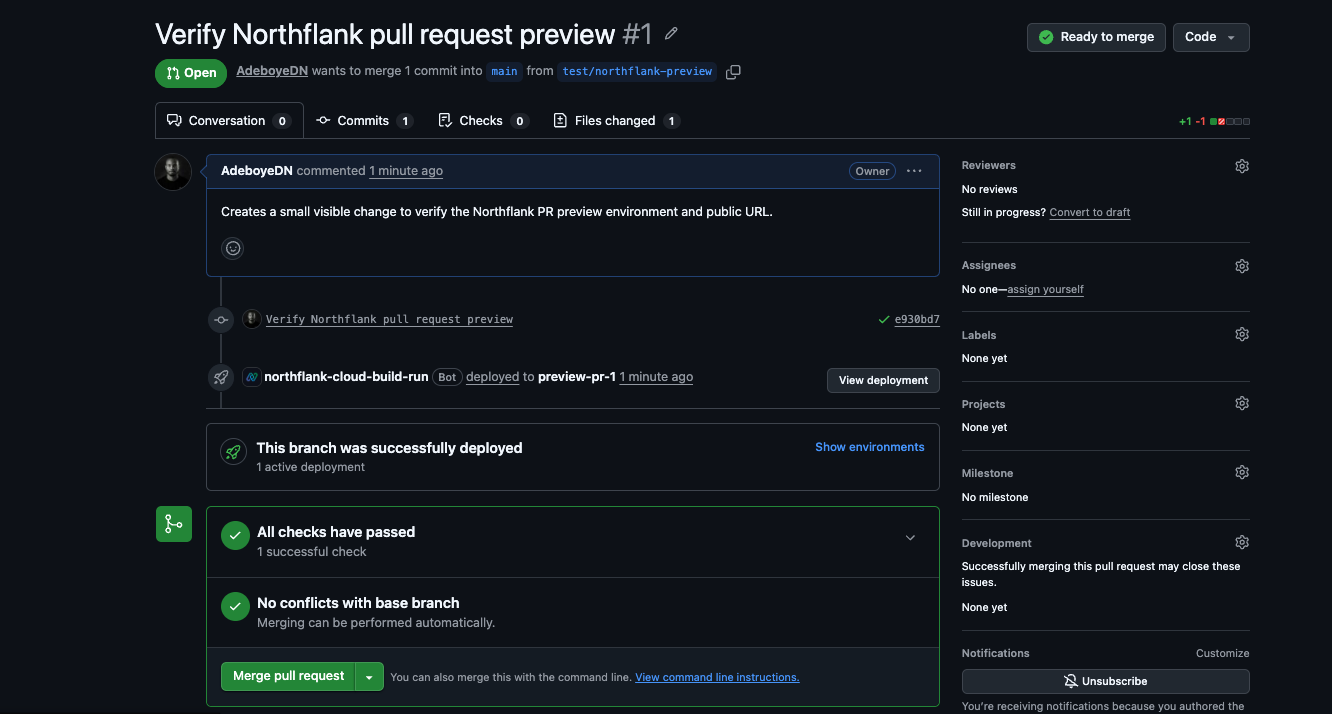Open the e930bd7 commit hash link
The height and width of the screenshot is (714, 1332).
point(917,320)
